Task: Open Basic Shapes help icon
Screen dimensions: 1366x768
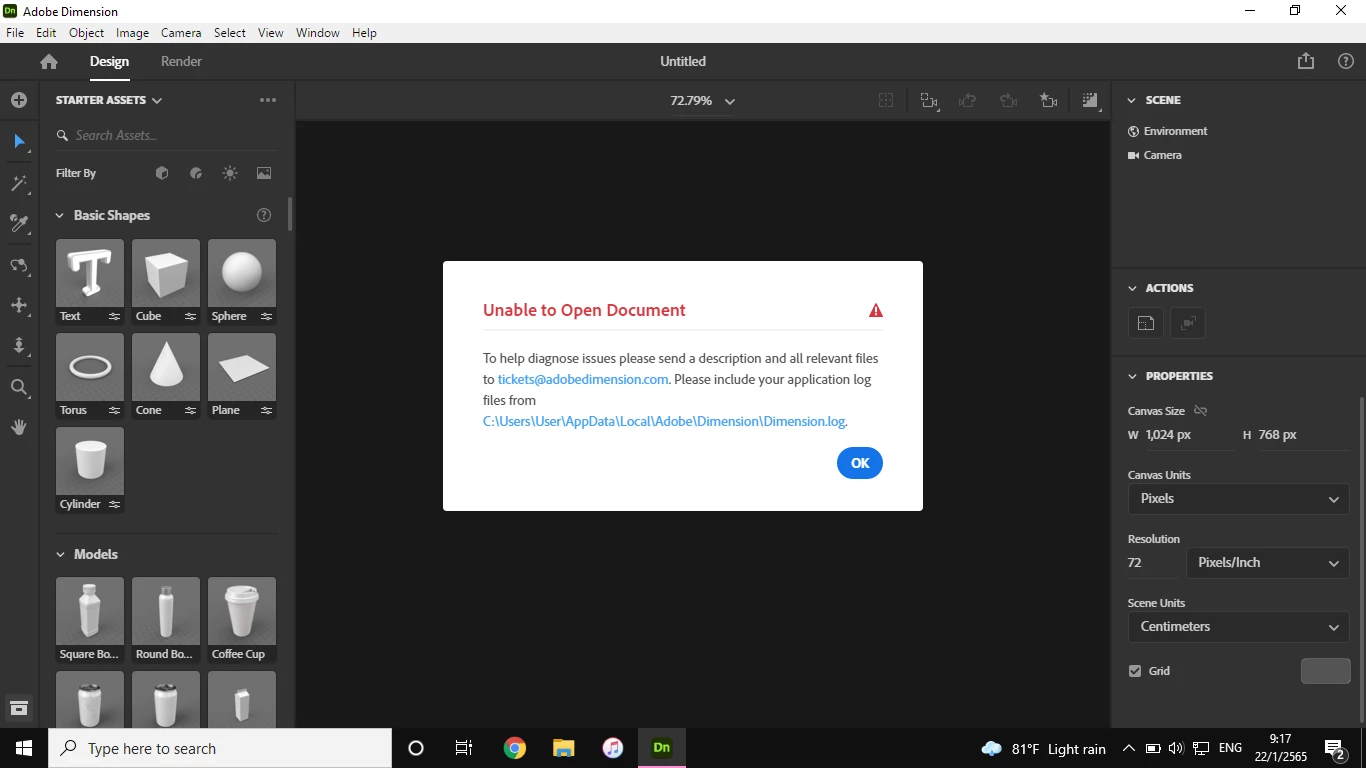Action: pyautogui.click(x=264, y=215)
